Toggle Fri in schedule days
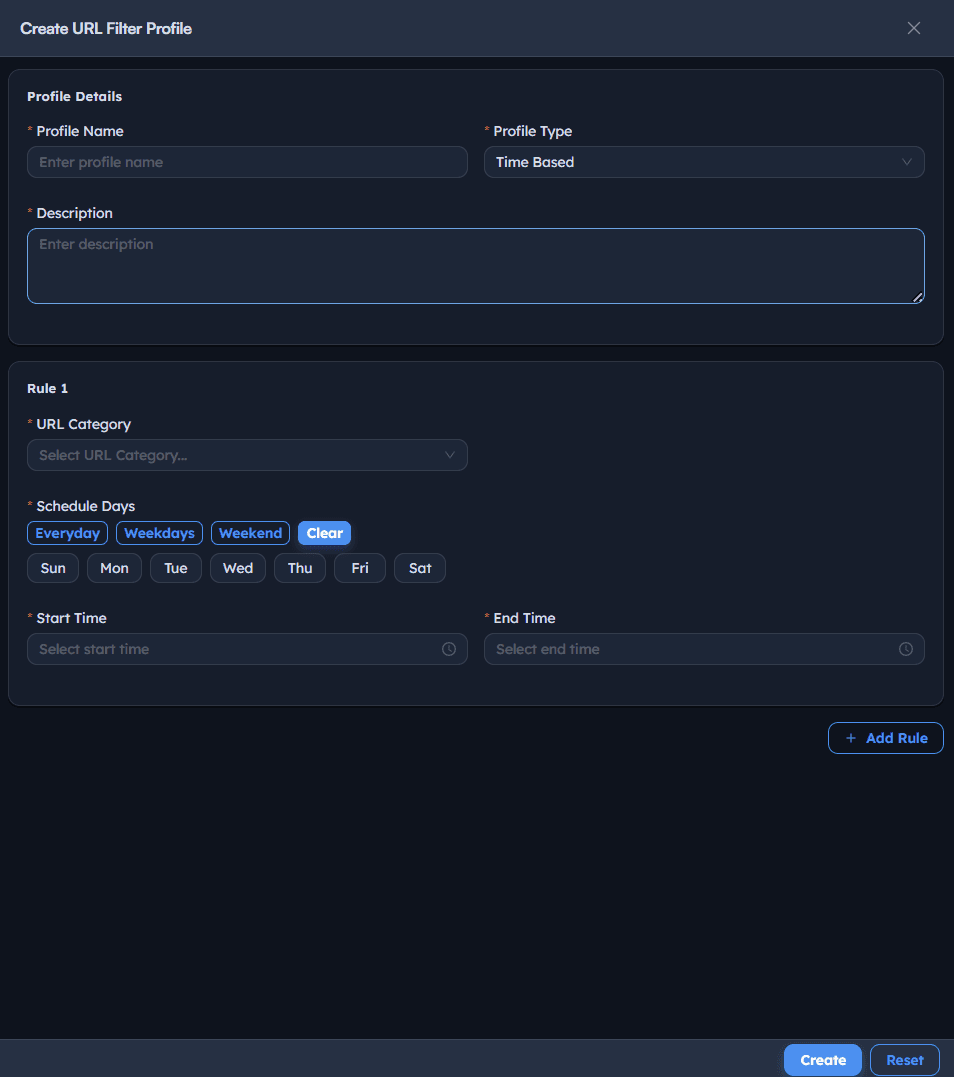This screenshot has width=954, height=1077. pos(360,568)
